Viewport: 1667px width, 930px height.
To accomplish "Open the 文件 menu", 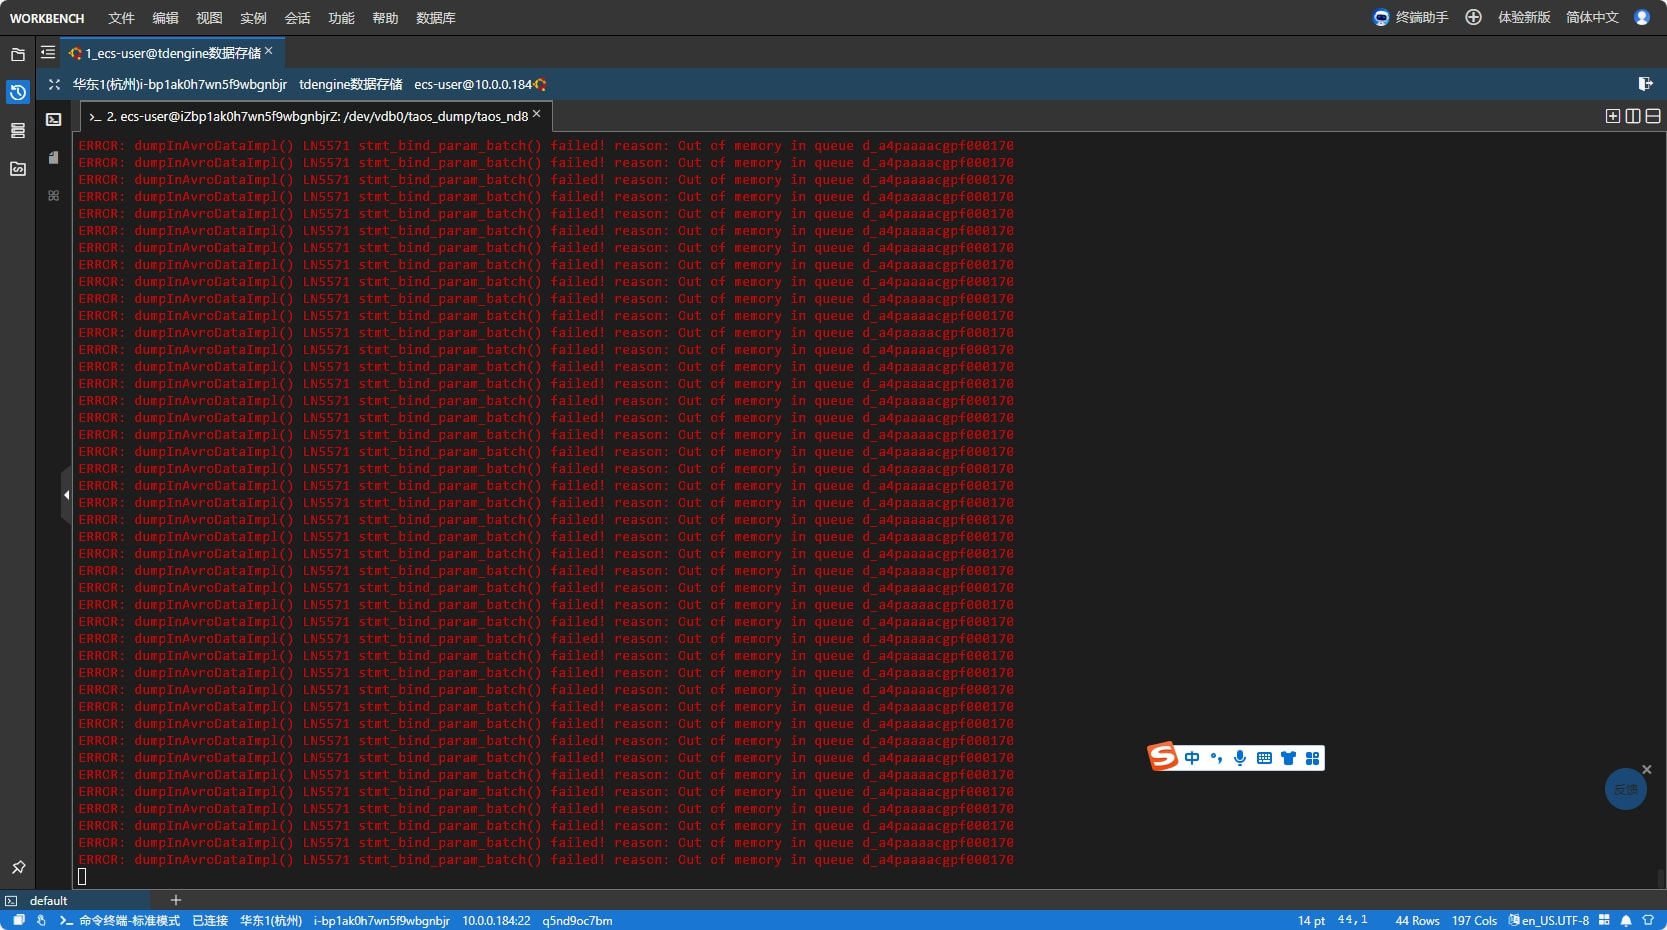I will [121, 18].
